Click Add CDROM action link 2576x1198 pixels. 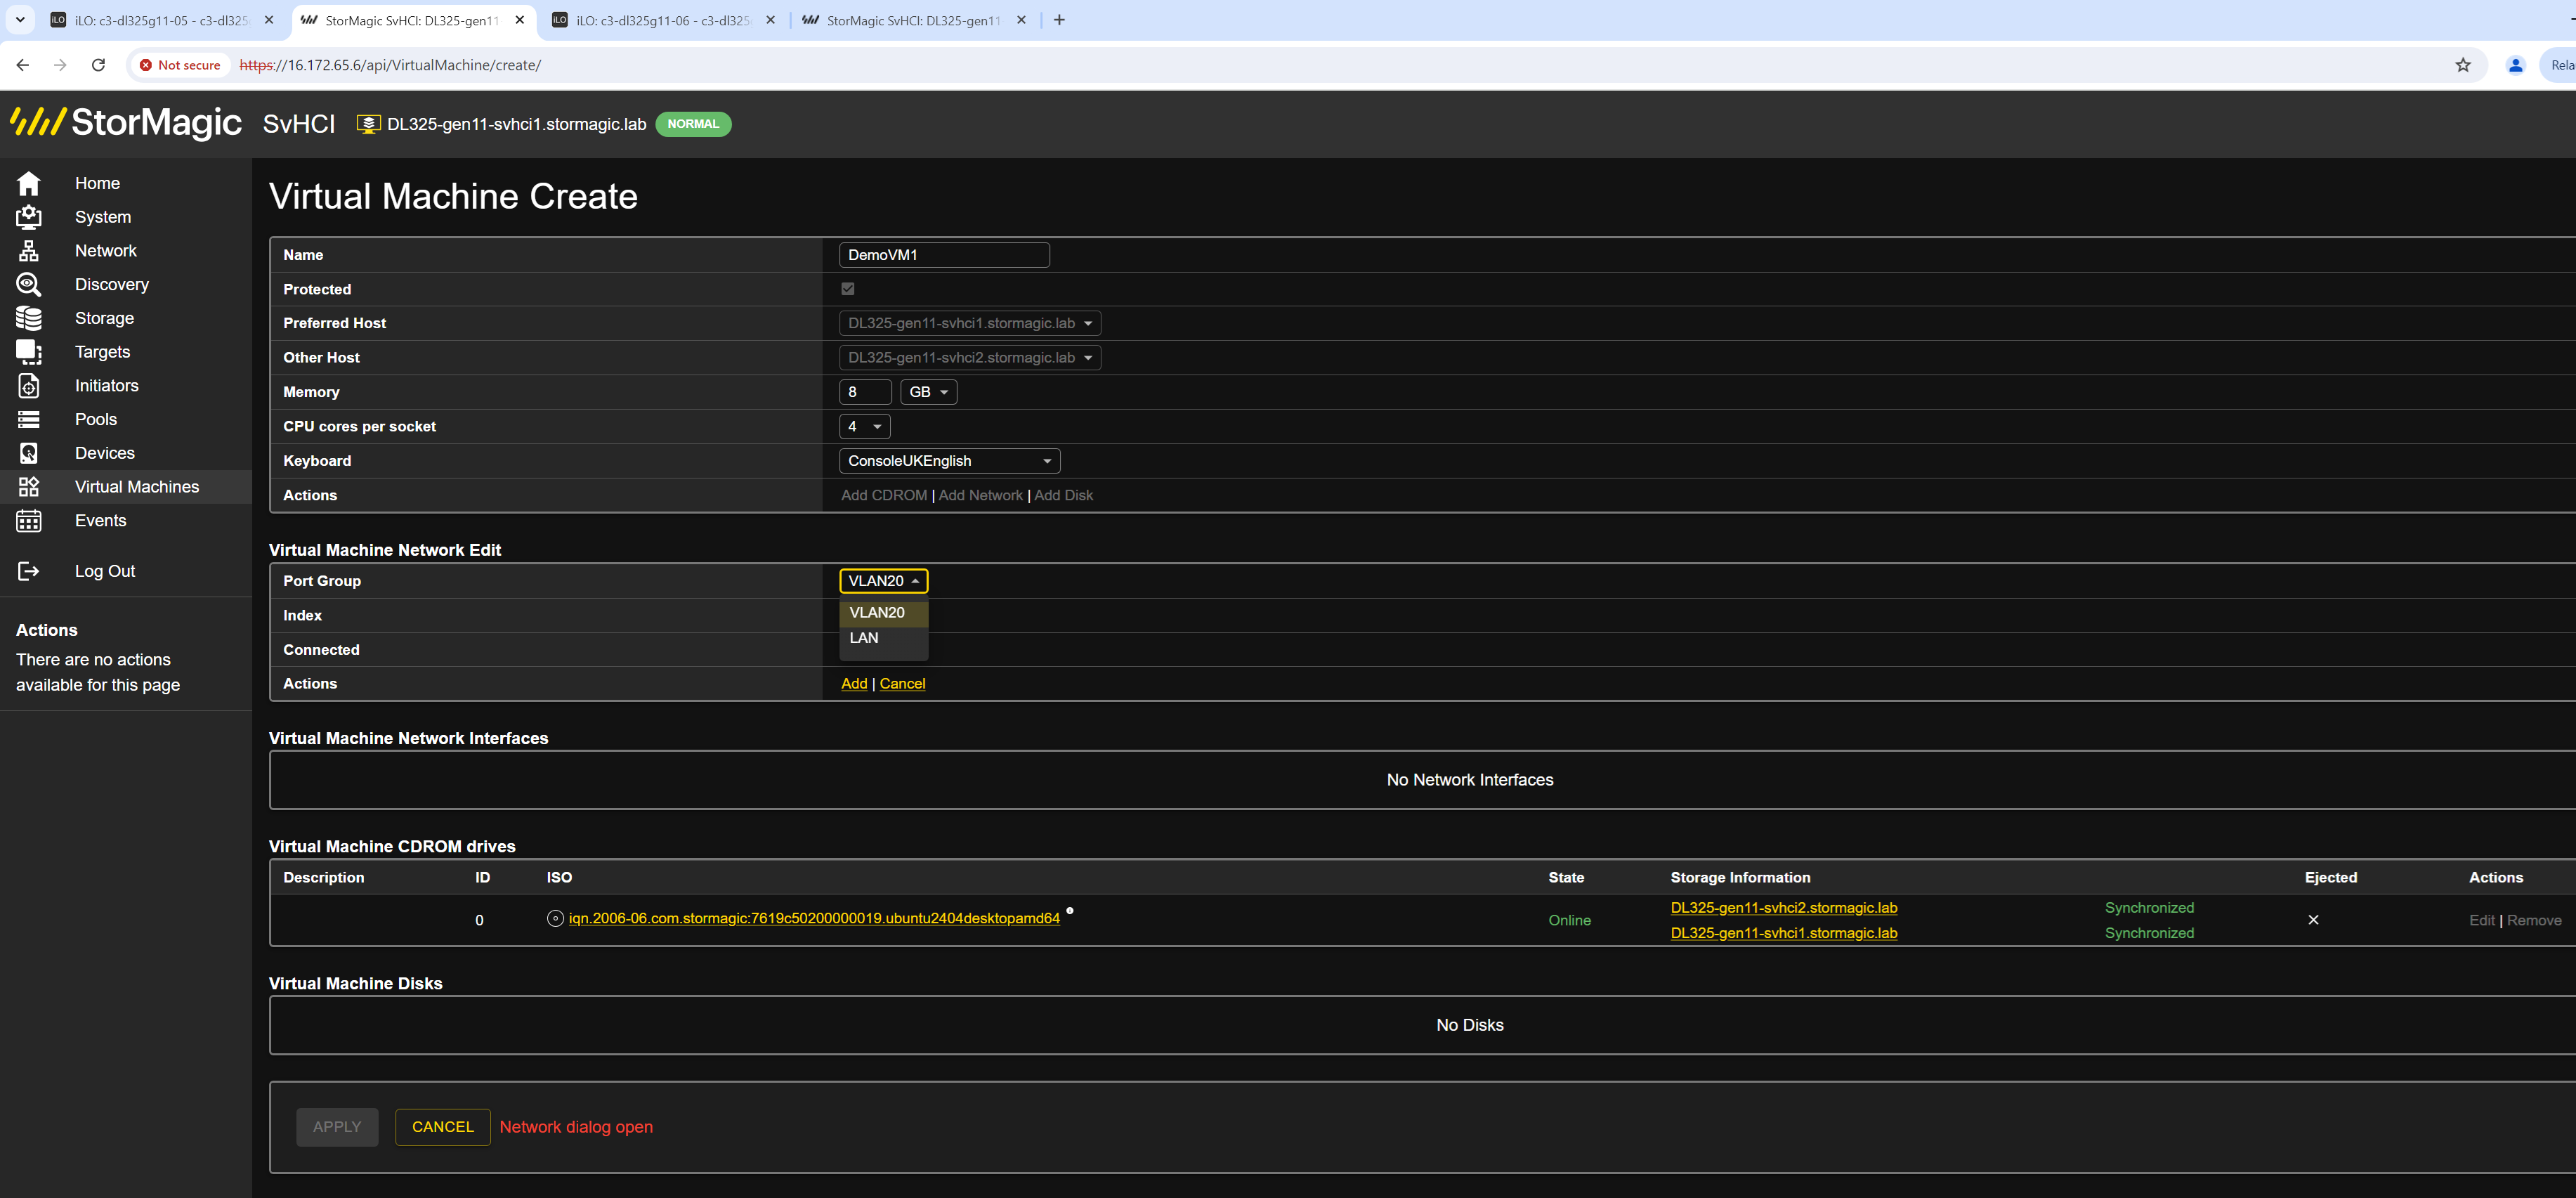tap(884, 496)
